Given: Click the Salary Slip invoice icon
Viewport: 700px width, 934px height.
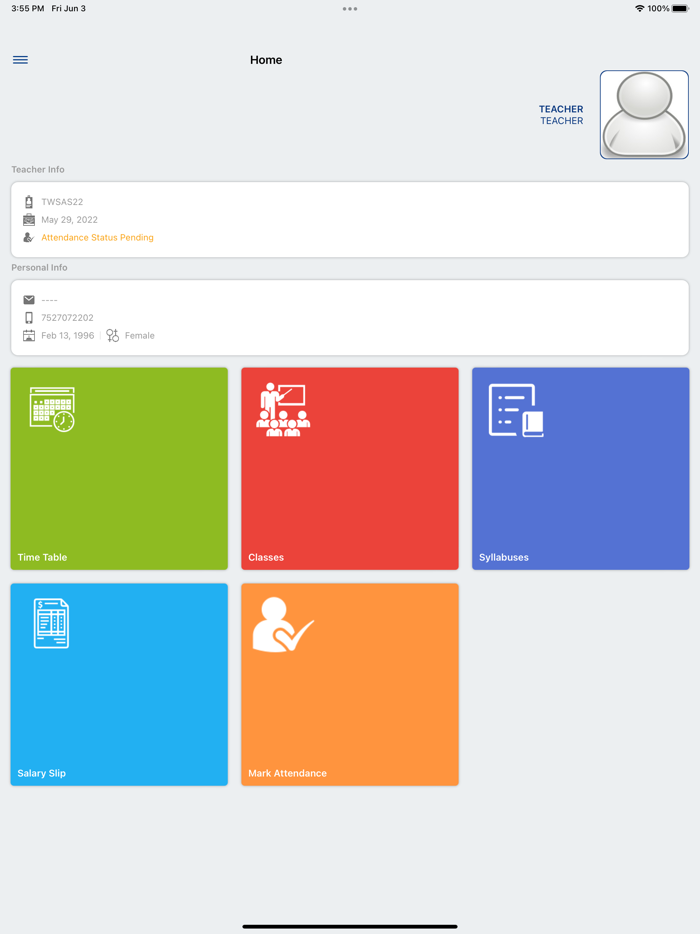Looking at the screenshot, I should [x=51, y=623].
